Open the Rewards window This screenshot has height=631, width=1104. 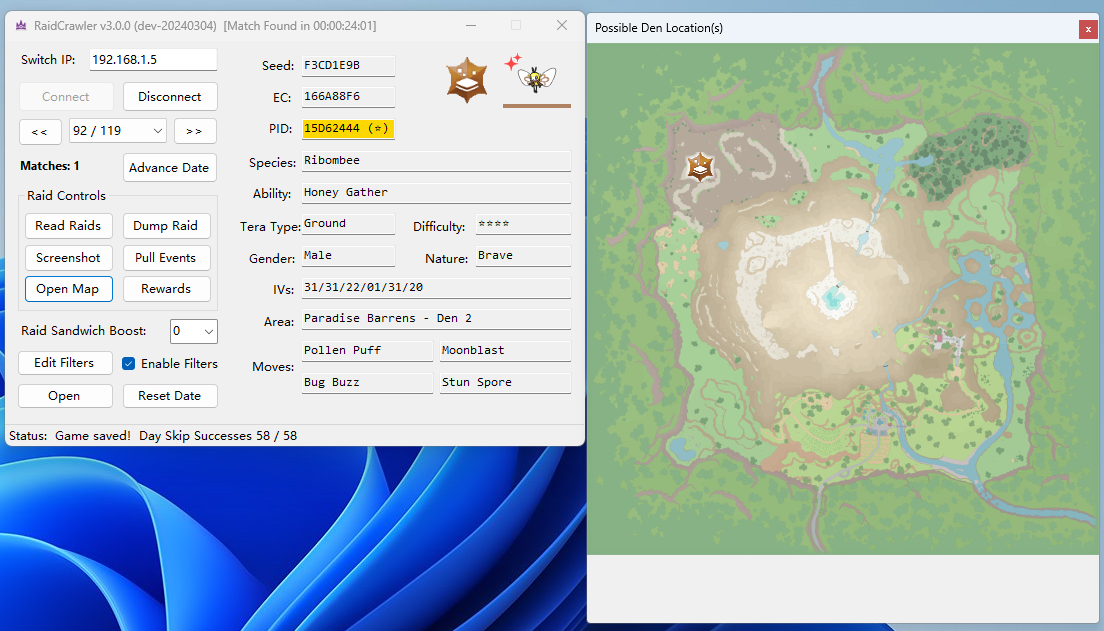pyautogui.click(x=166, y=289)
